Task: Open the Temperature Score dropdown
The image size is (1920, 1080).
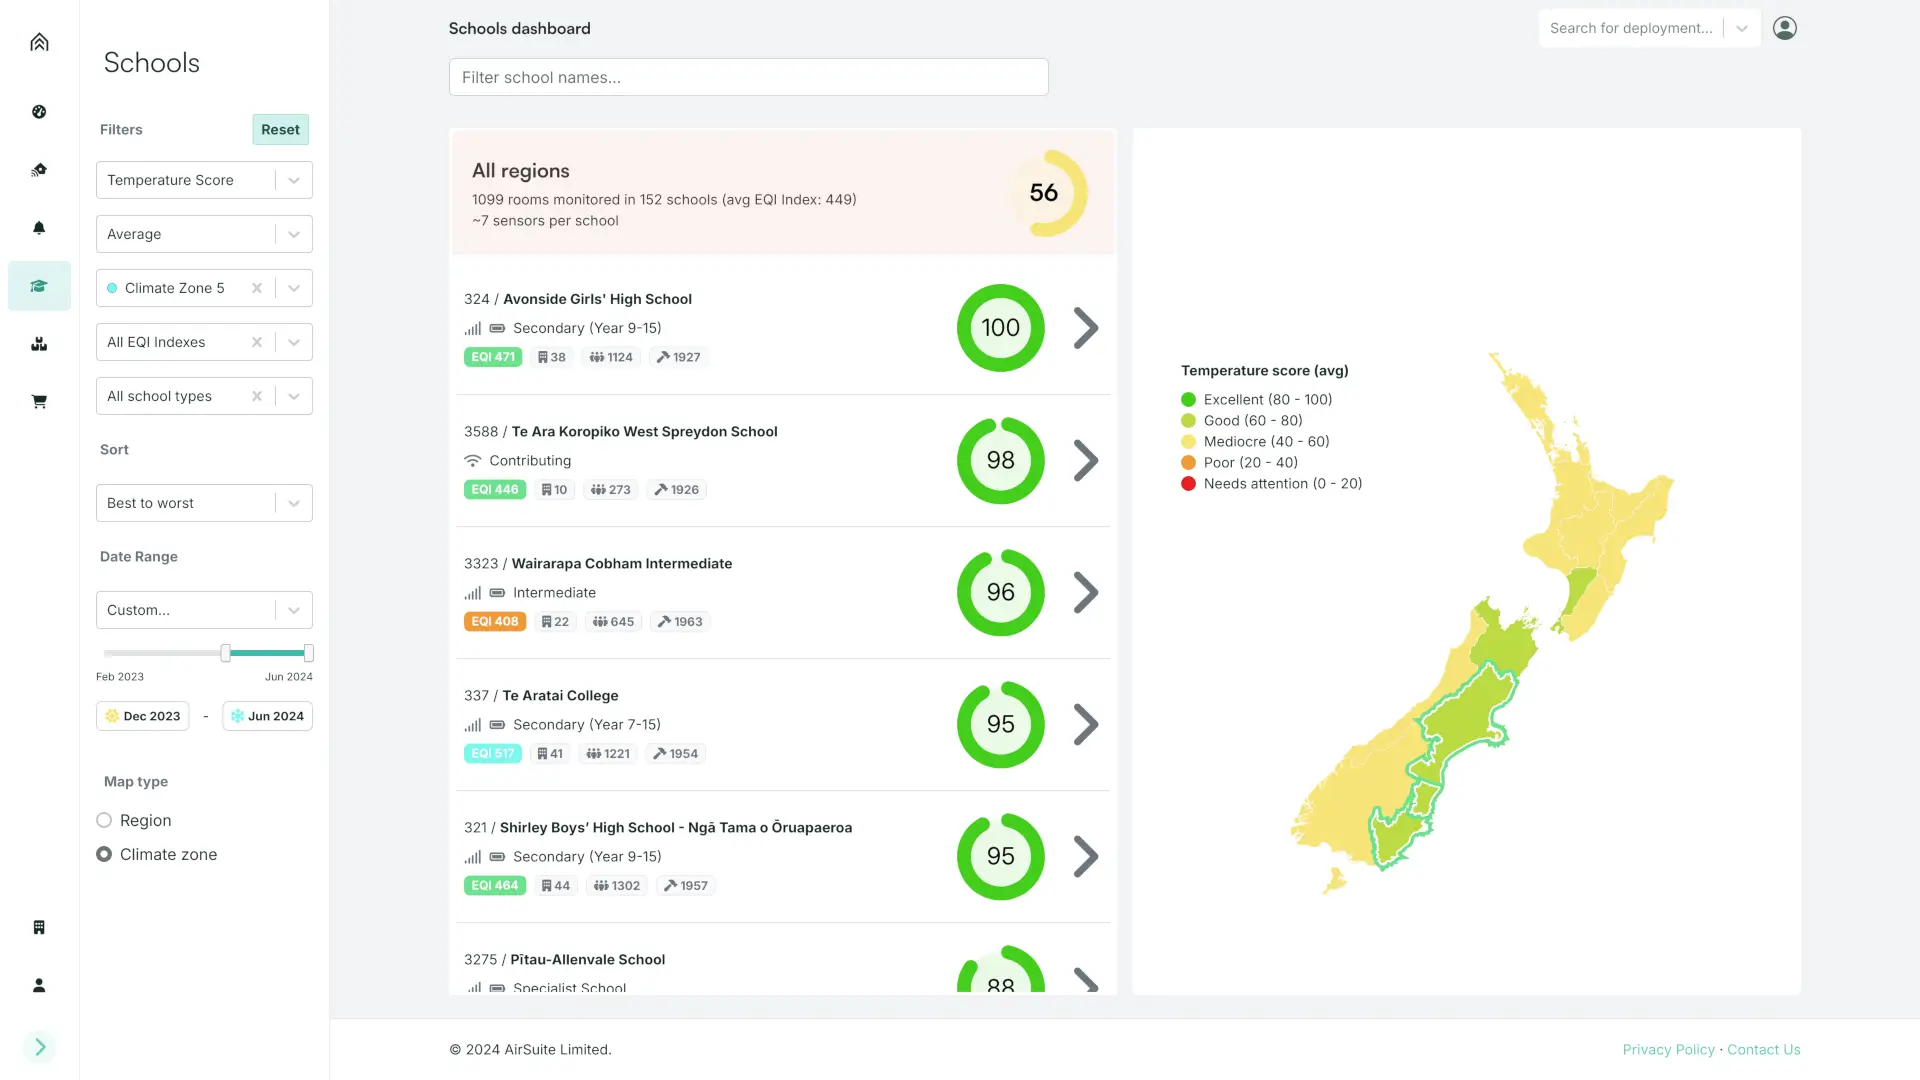Action: point(204,180)
